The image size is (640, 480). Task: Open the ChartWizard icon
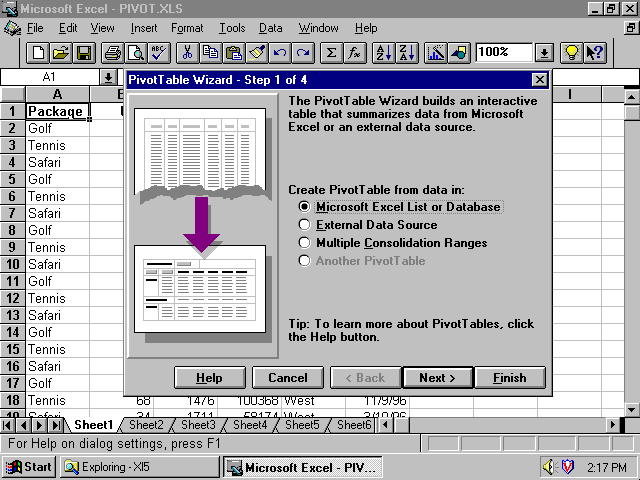436,53
